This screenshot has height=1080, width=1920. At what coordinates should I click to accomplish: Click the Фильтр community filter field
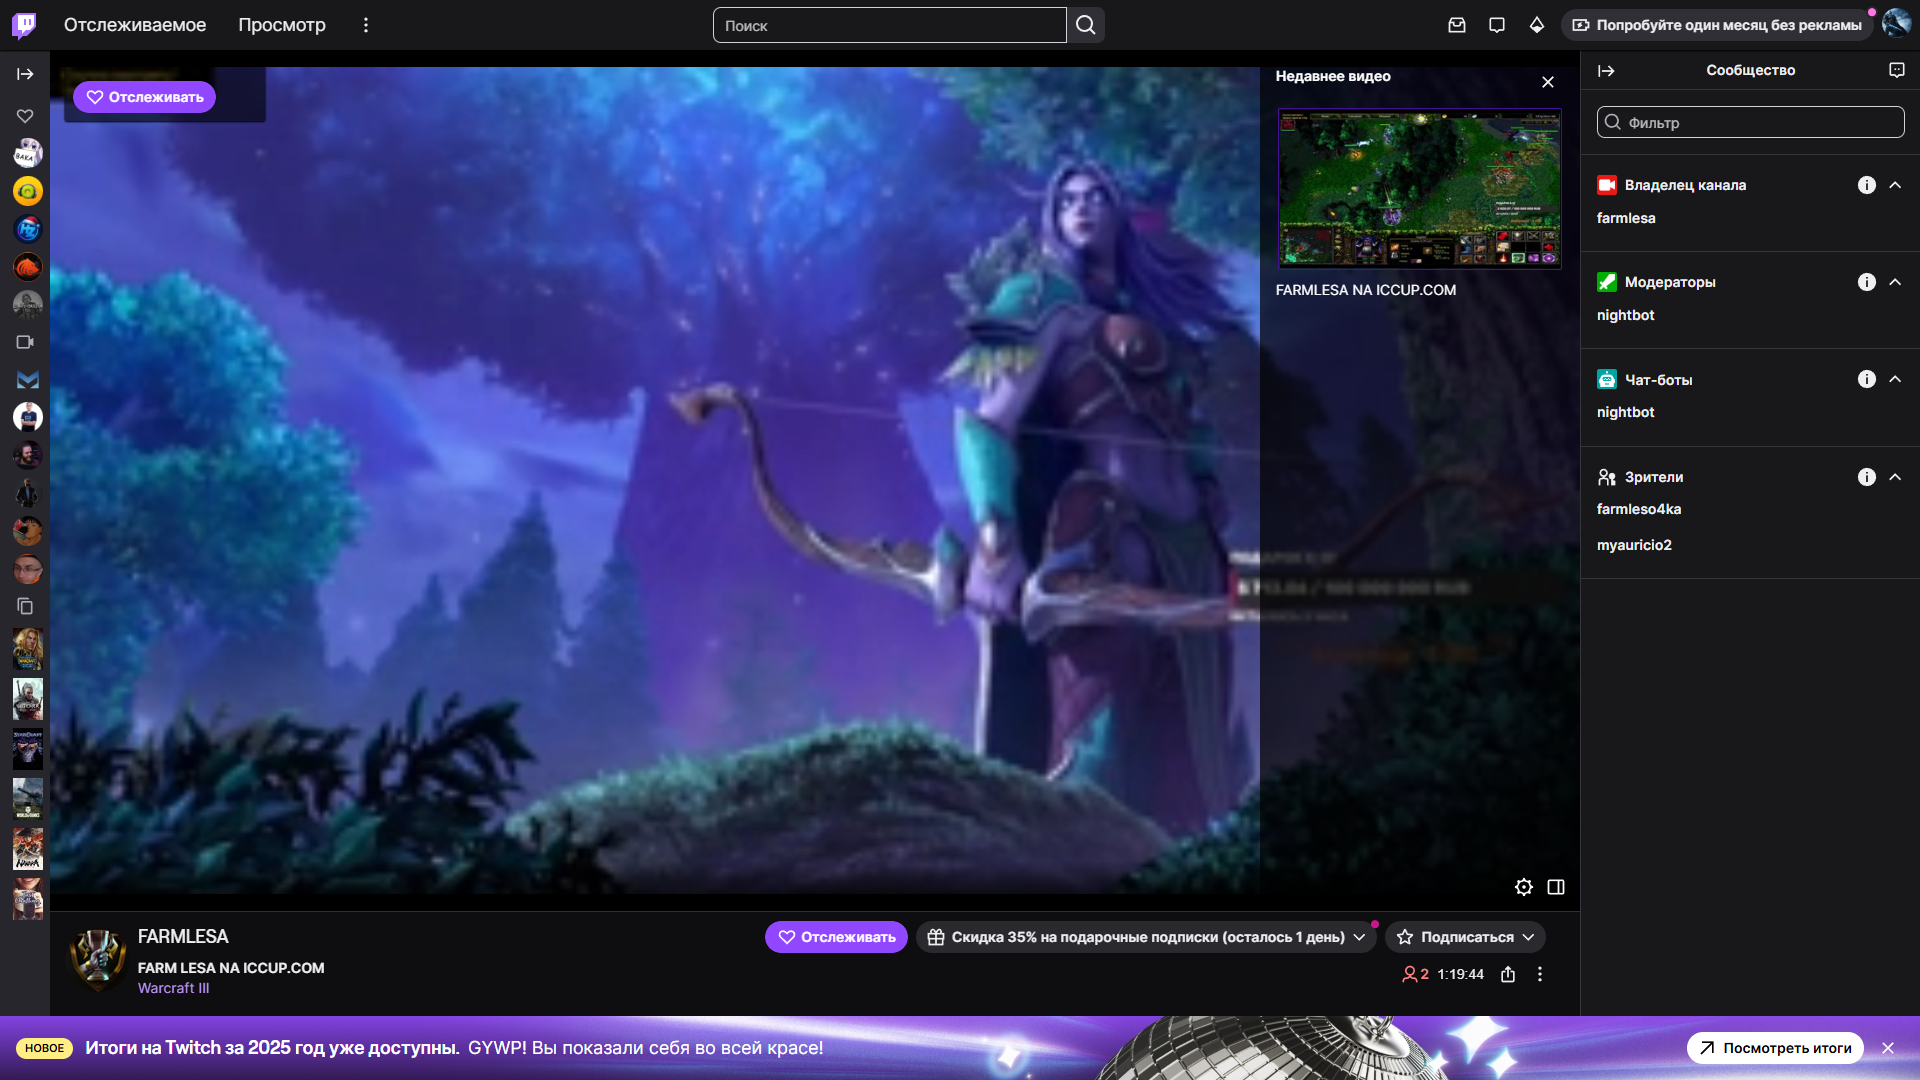(1750, 122)
